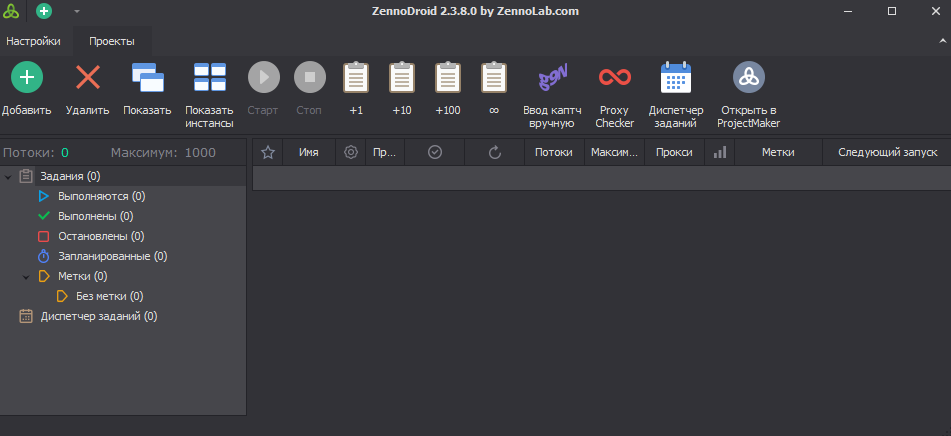Add one run with +1 clipboard icon
The width and height of the screenshot is (951, 436).
pyautogui.click(x=356, y=78)
